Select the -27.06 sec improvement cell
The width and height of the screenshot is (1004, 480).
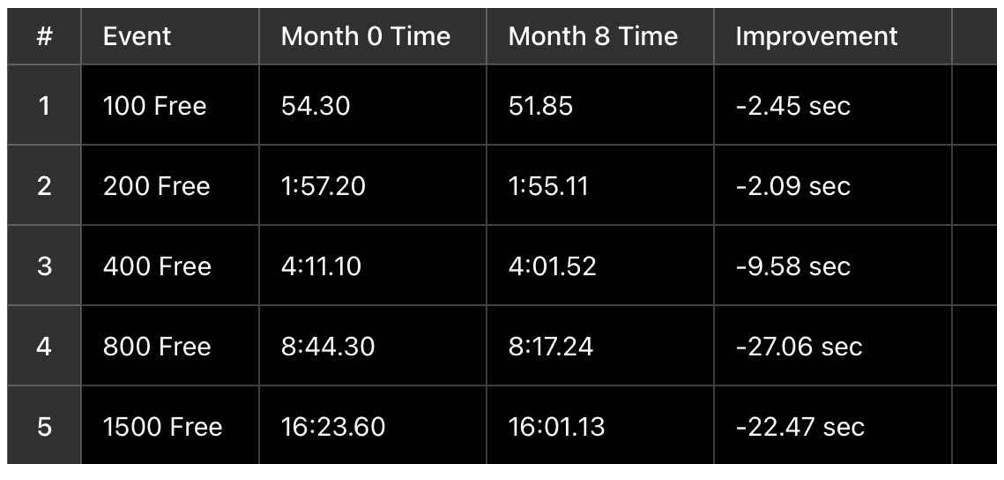click(x=832, y=346)
